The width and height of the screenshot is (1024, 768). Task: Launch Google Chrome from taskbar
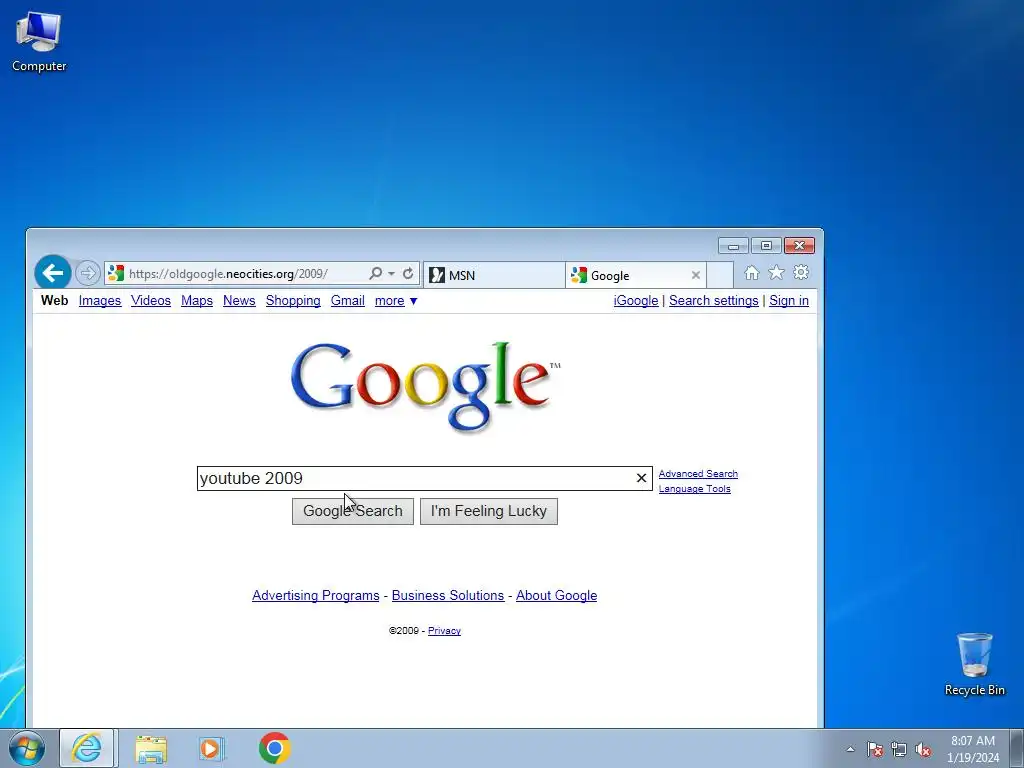click(274, 748)
